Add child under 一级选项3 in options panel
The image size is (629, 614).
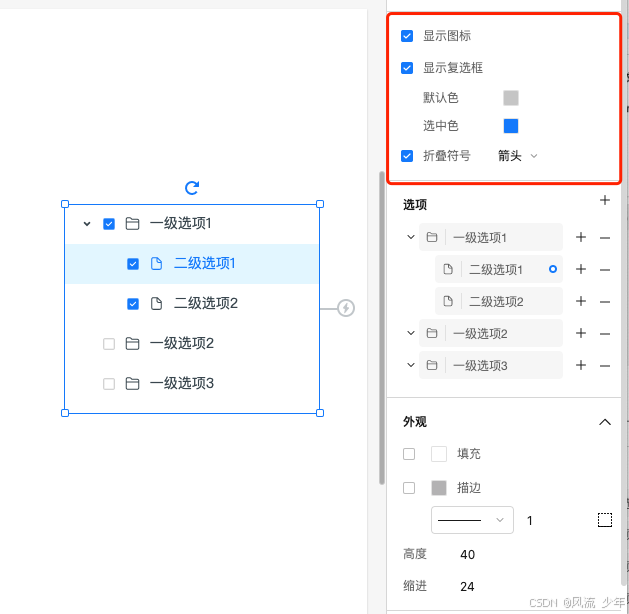[581, 365]
